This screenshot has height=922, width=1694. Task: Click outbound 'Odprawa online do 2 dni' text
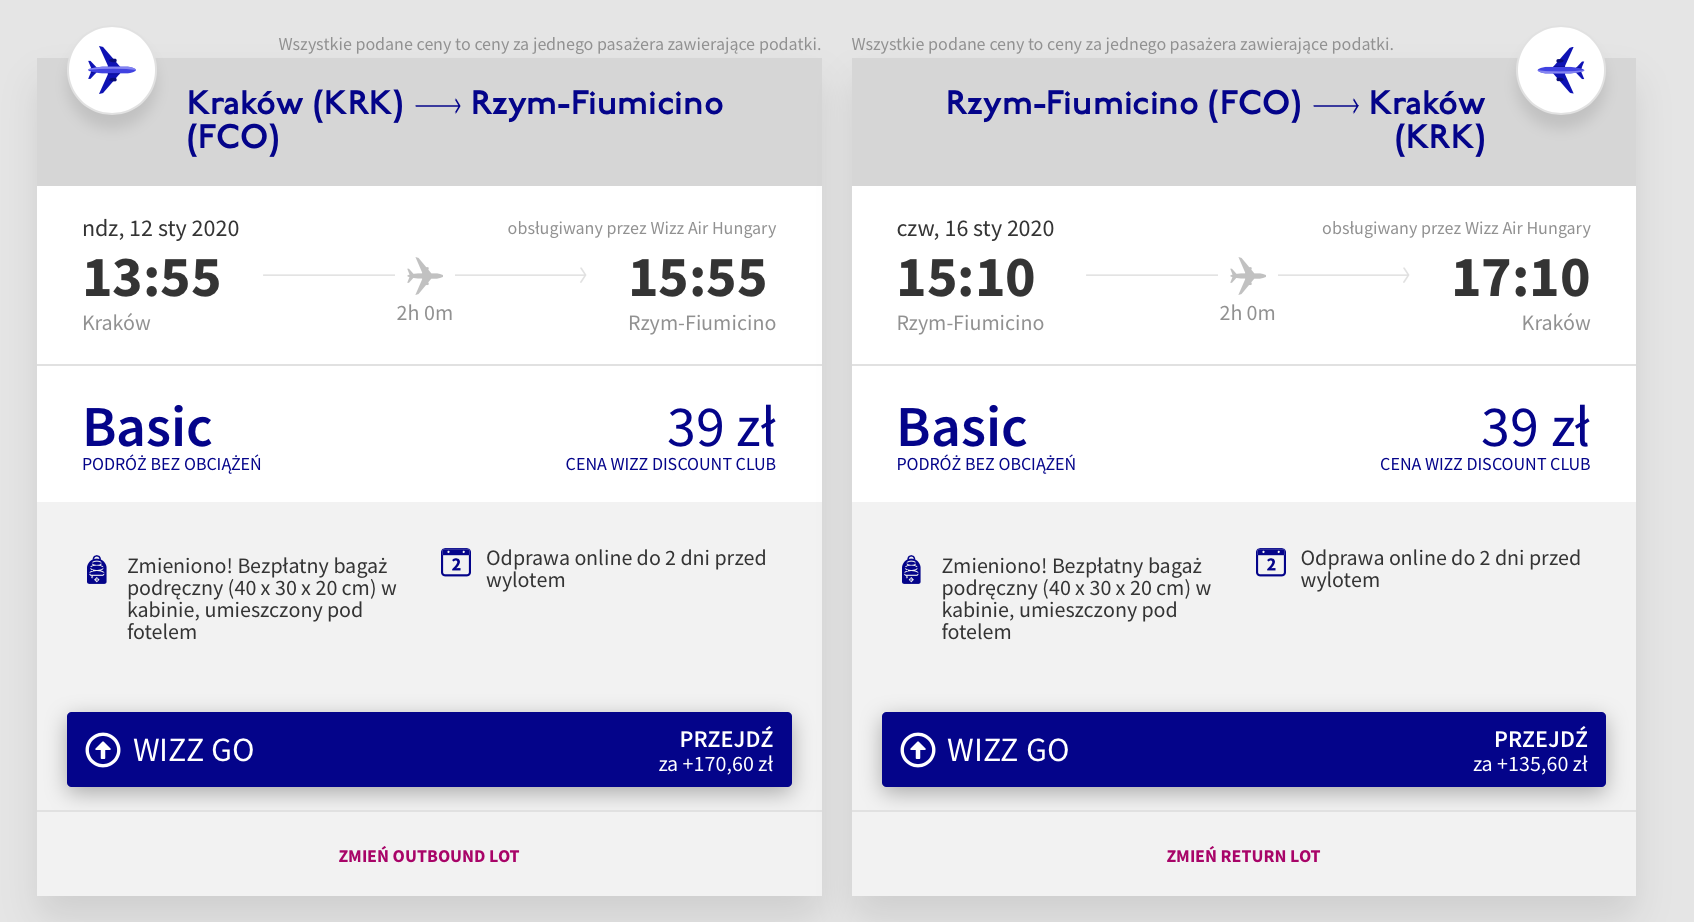626,569
